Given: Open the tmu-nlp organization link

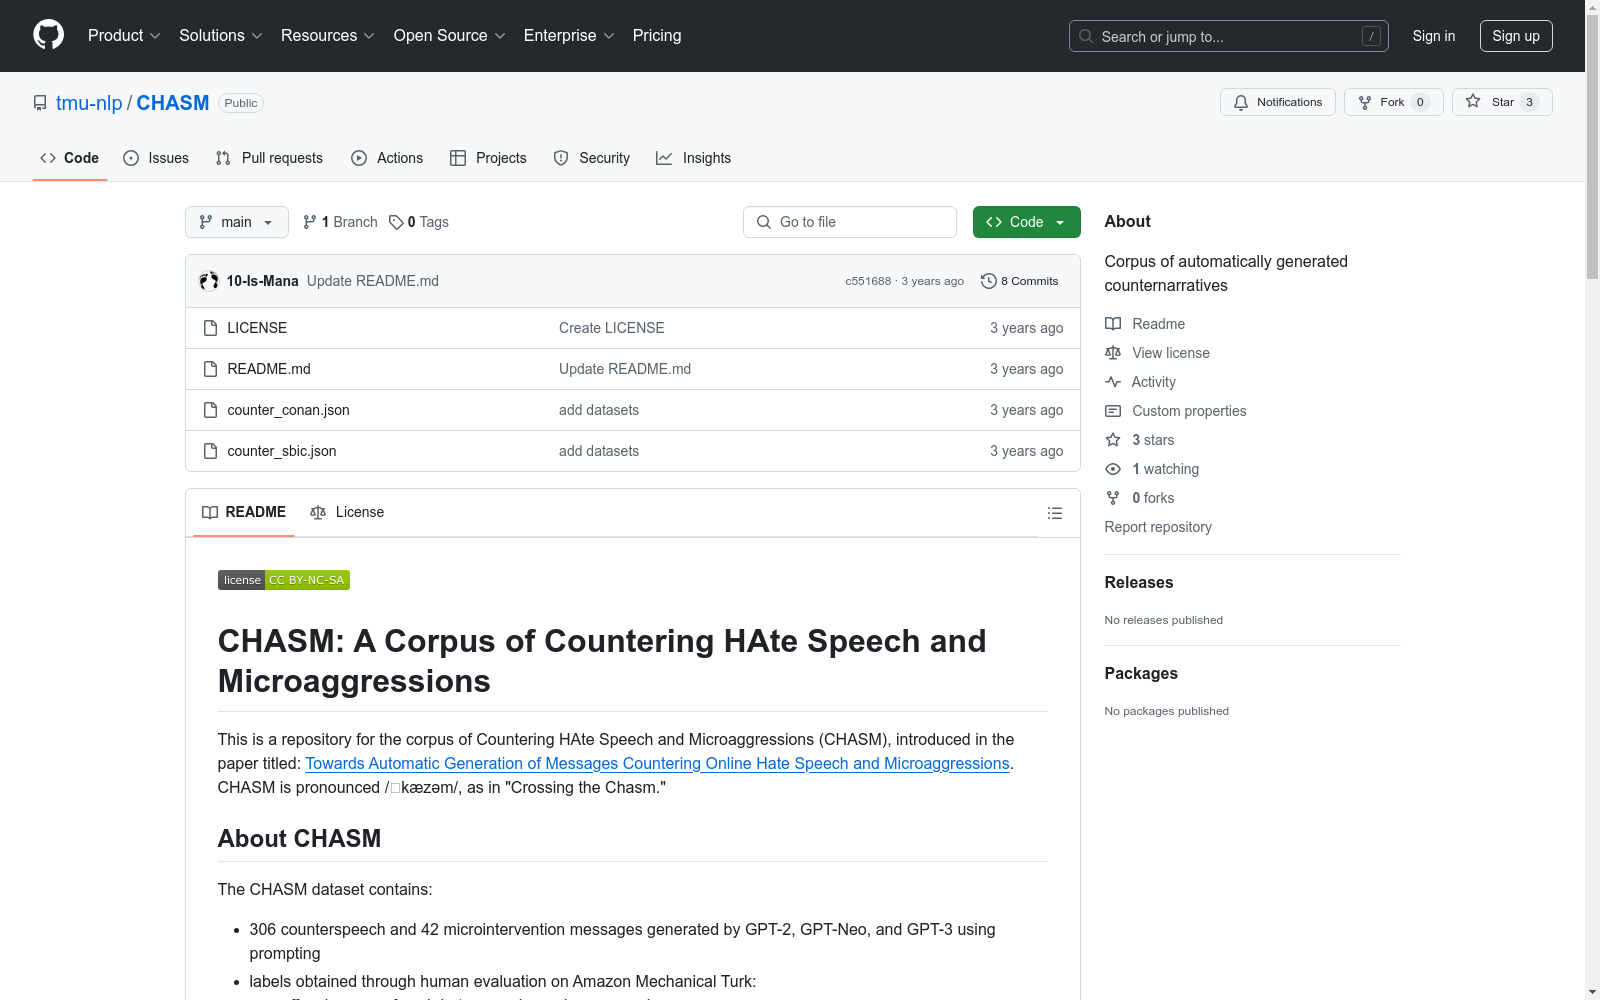Looking at the screenshot, I should tap(89, 103).
